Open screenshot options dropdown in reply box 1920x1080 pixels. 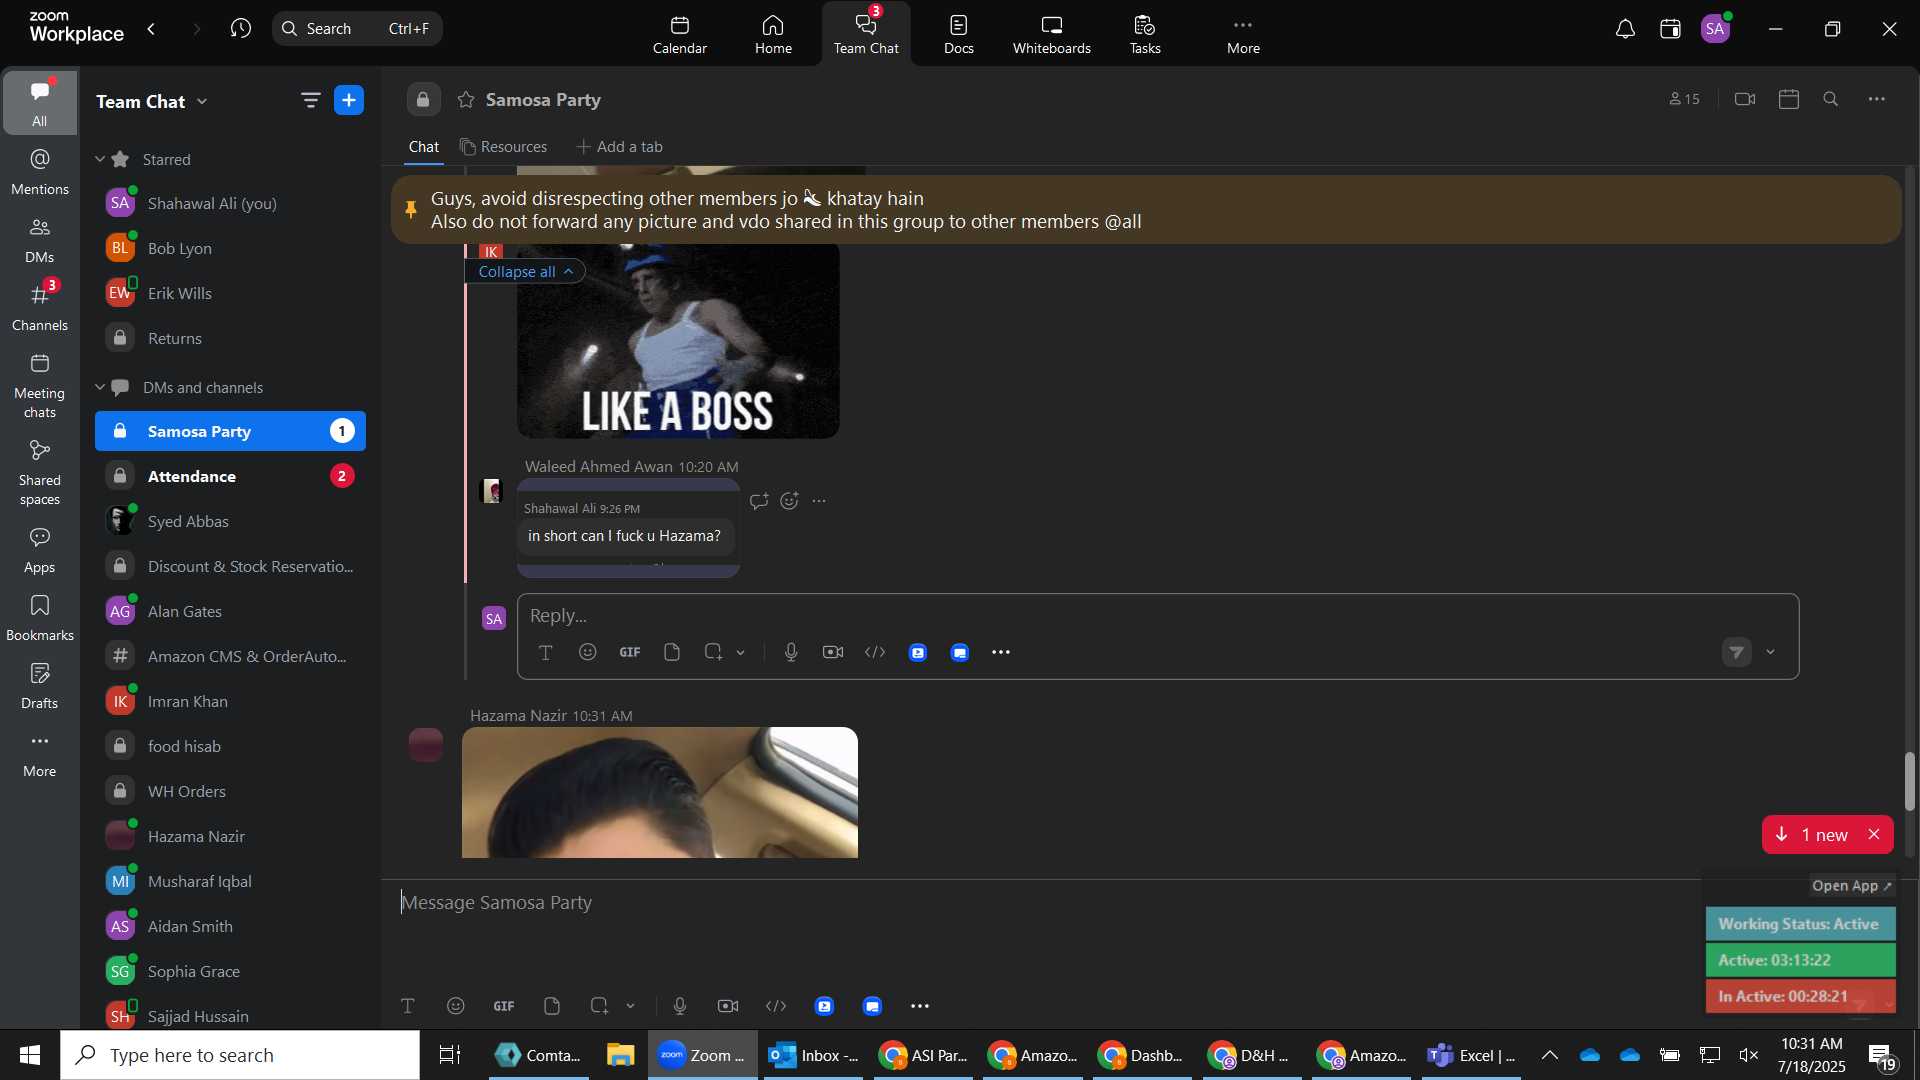tap(741, 652)
